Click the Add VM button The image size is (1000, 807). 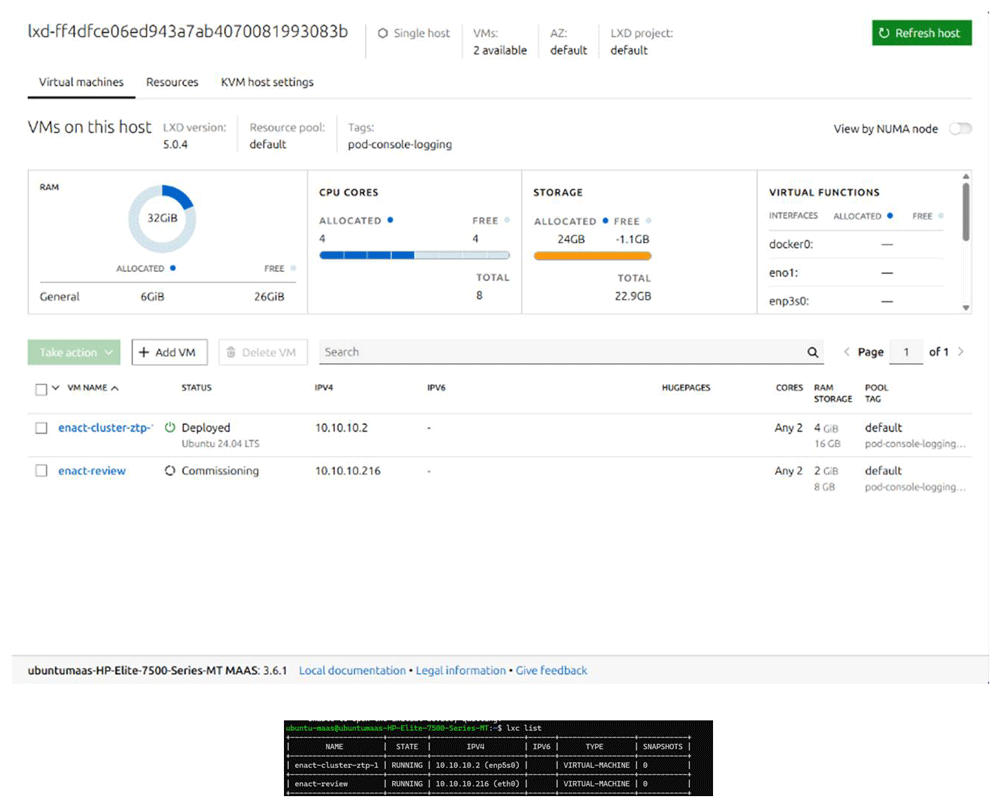point(170,352)
